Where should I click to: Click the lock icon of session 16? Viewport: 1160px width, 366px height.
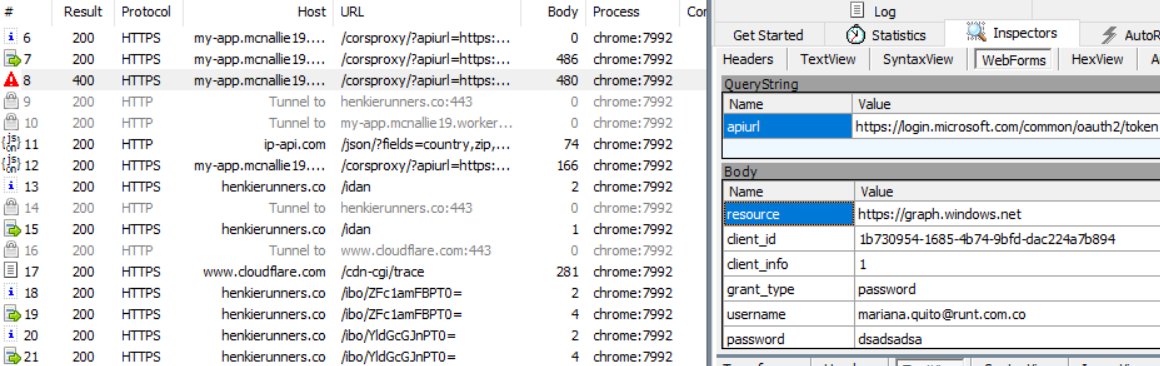point(10,250)
